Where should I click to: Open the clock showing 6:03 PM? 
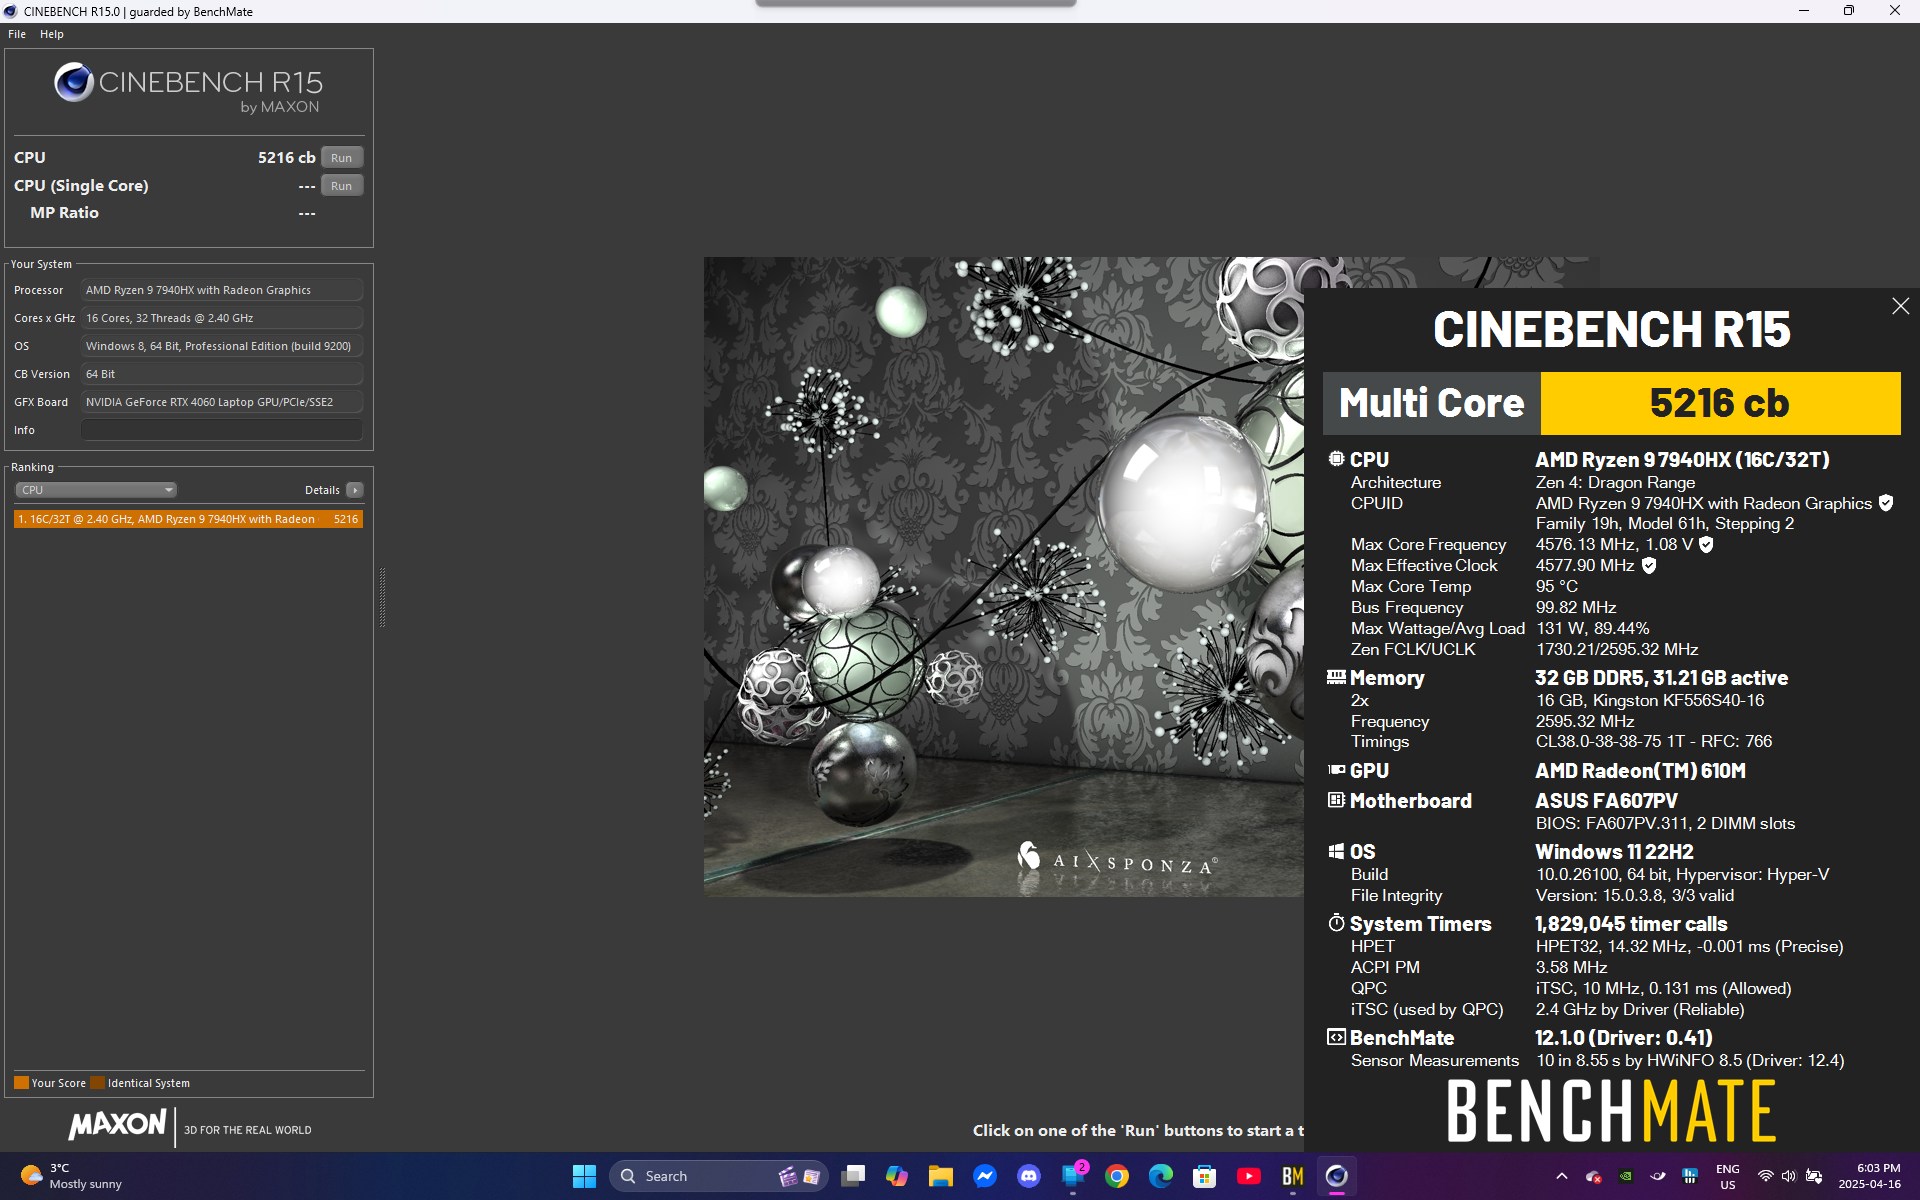click(1869, 1176)
